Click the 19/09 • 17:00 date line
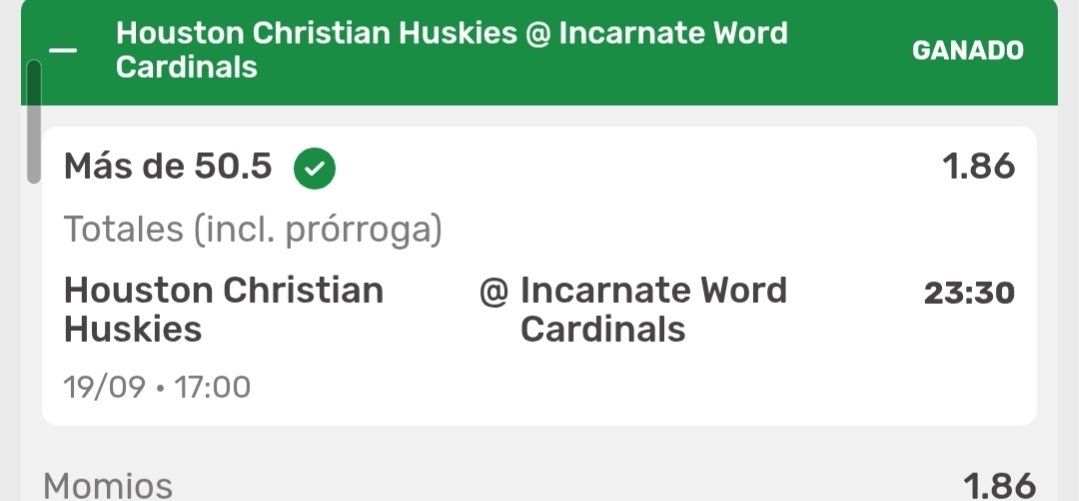Image resolution: width=1079 pixels, height=501 pixels. (158, 387)
